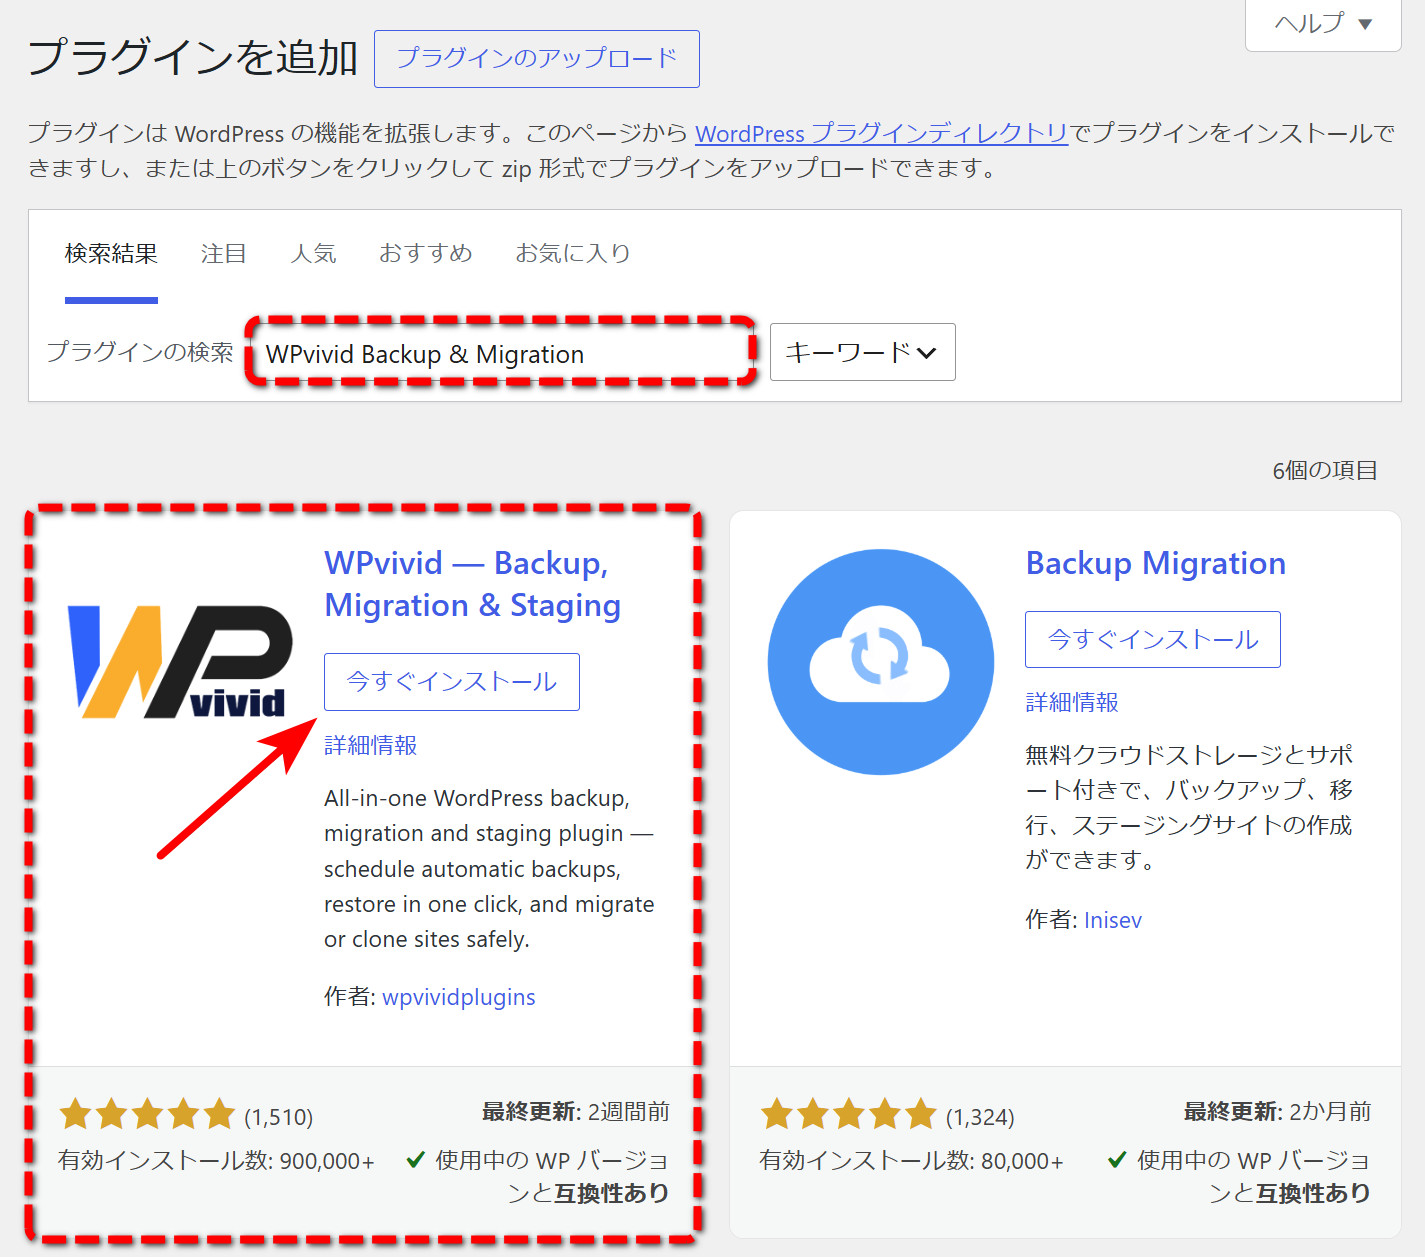Focus the plugin search input field
The width and height of the screenshot is (1425, 1257).
[x=501, y=353]
